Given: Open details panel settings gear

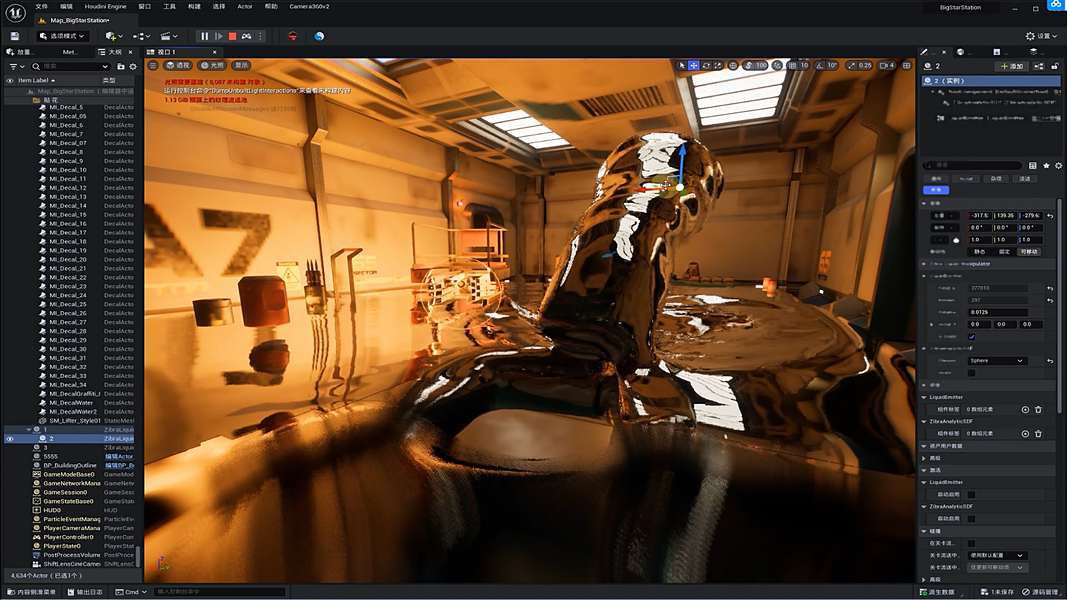Looking at the screenshot, I should point(1058,165).
